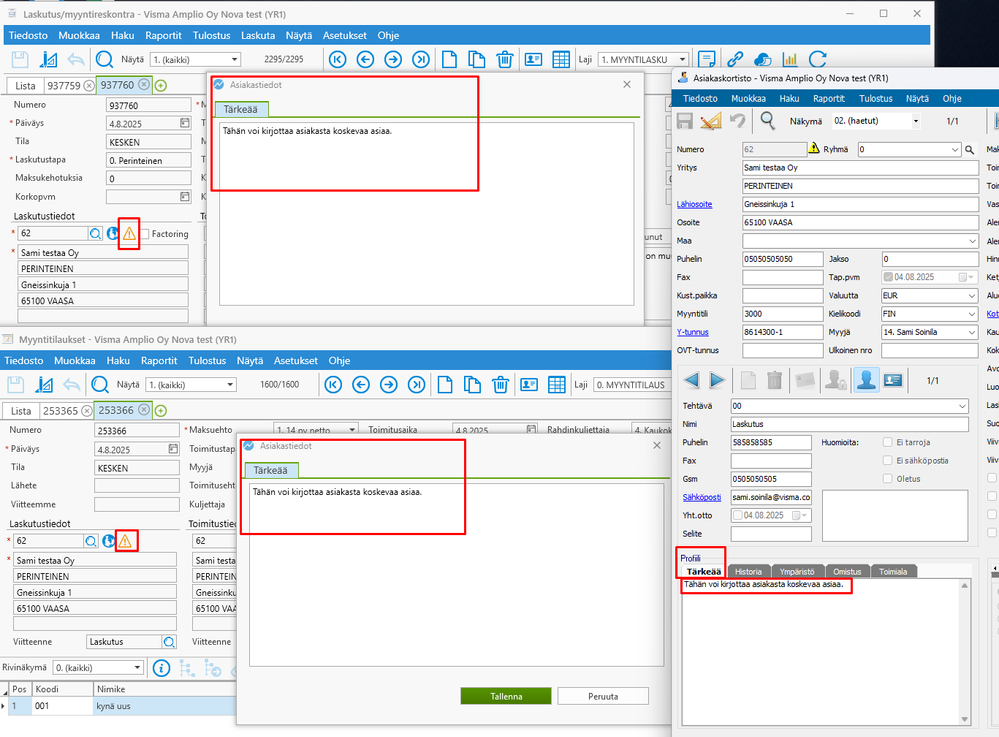
Task: Open Laji dropdown showing MYYNTILASKU
Action: [x=683, y=60]
